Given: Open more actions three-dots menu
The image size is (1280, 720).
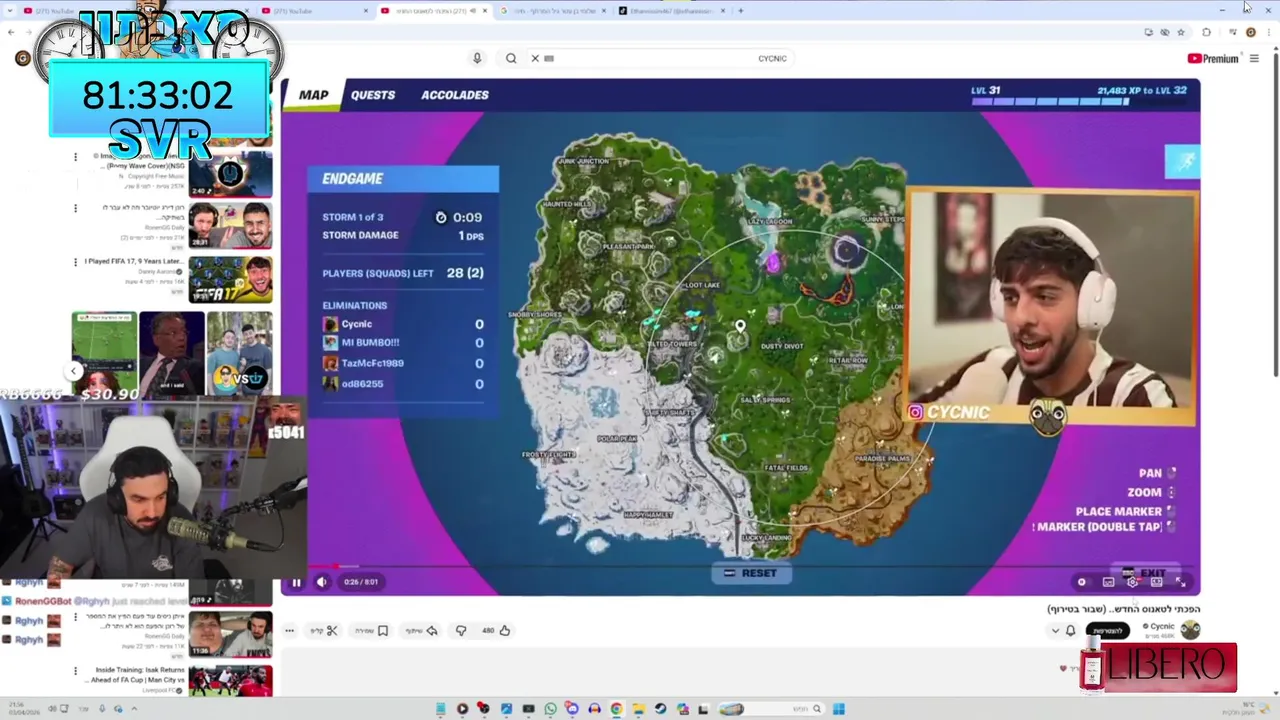Looking at the screenshot, I should (289, 631).
